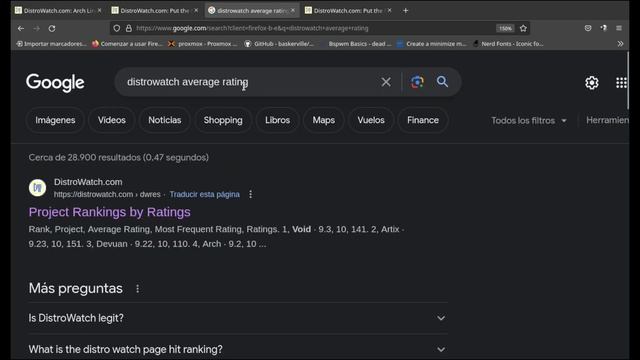Screen dimensions: 640x360
Task: Show more bookmarks with double chevron
Action: tap(620, 44)
